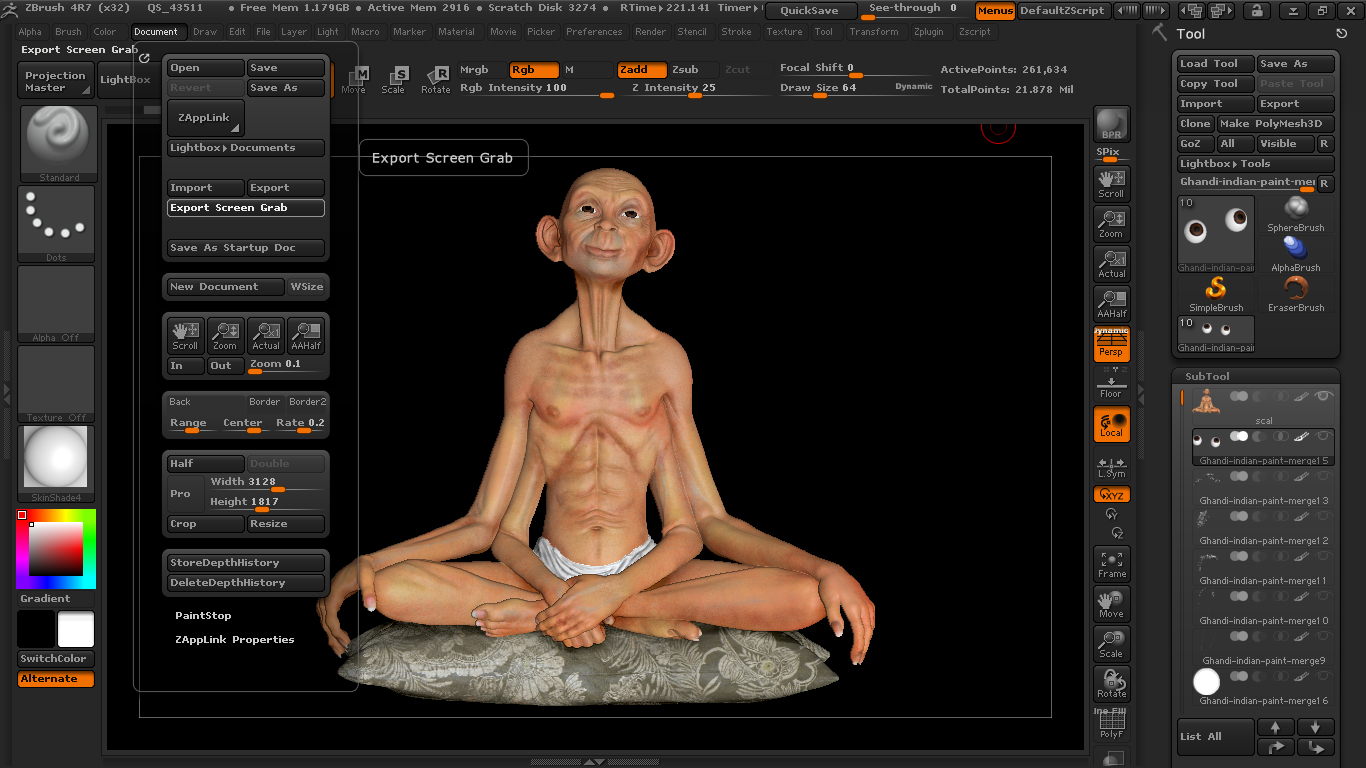
Task: Select the AlphaBrush tool icon
Action: 1296,253
